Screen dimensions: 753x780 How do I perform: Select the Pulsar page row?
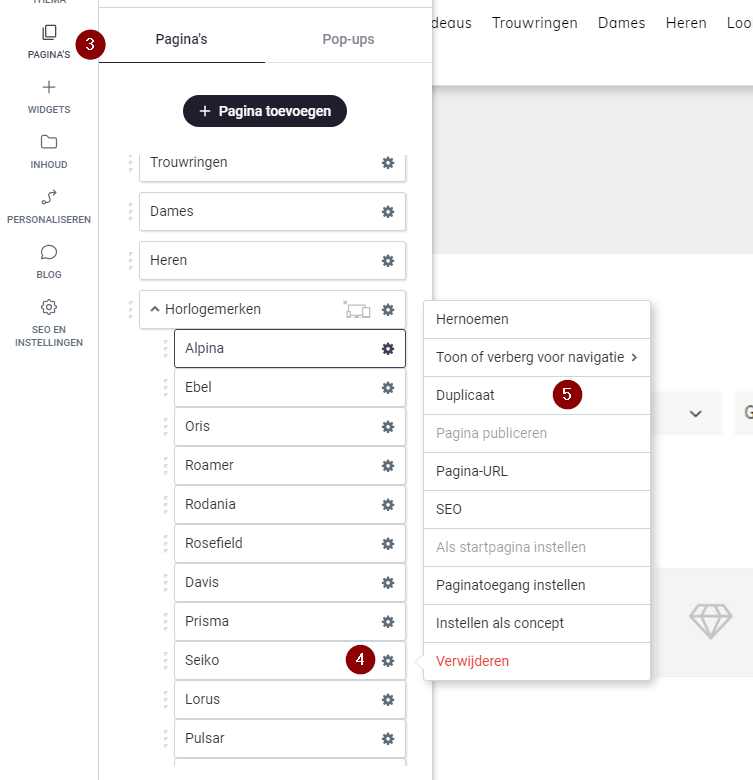[x=290, y=739]
